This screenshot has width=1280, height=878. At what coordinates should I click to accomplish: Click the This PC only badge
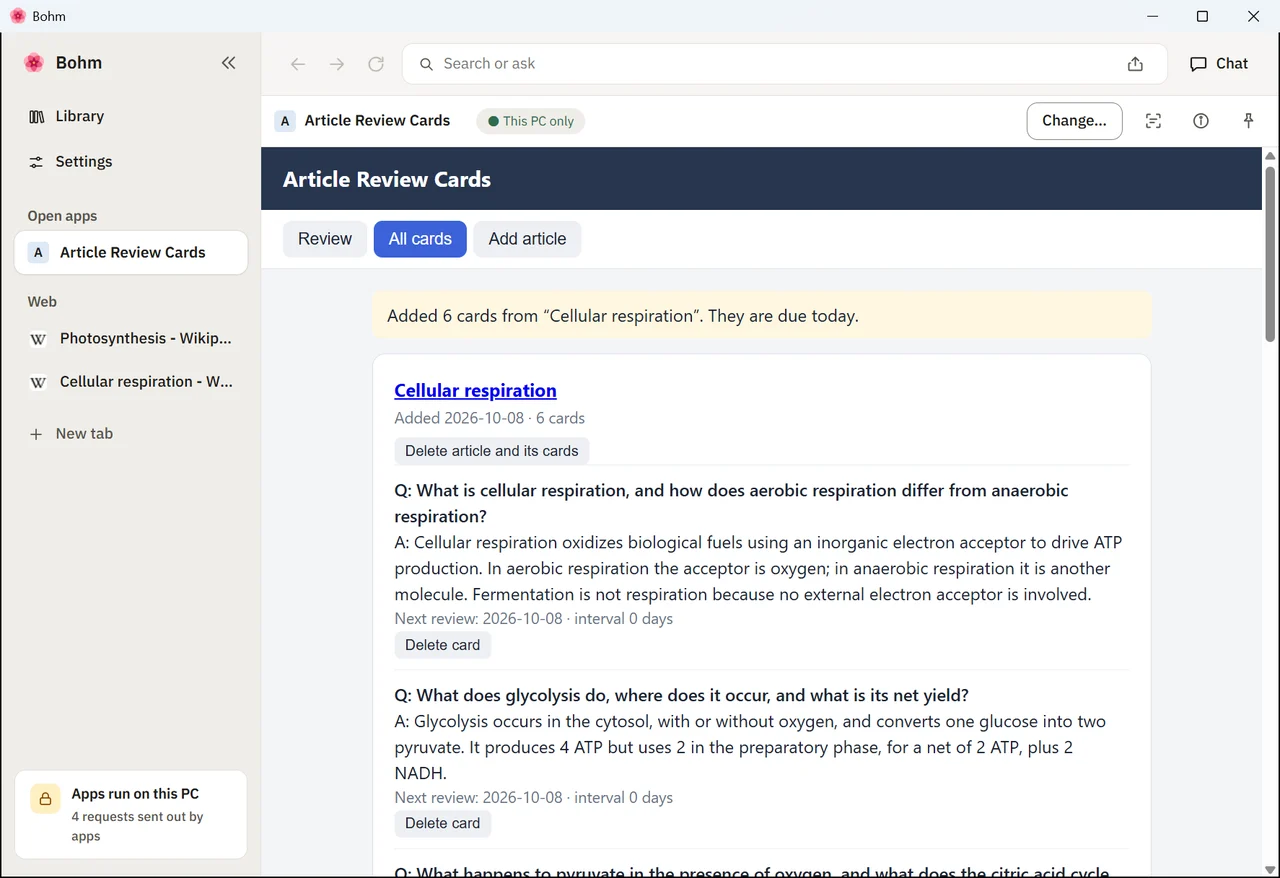pos(531,121)
